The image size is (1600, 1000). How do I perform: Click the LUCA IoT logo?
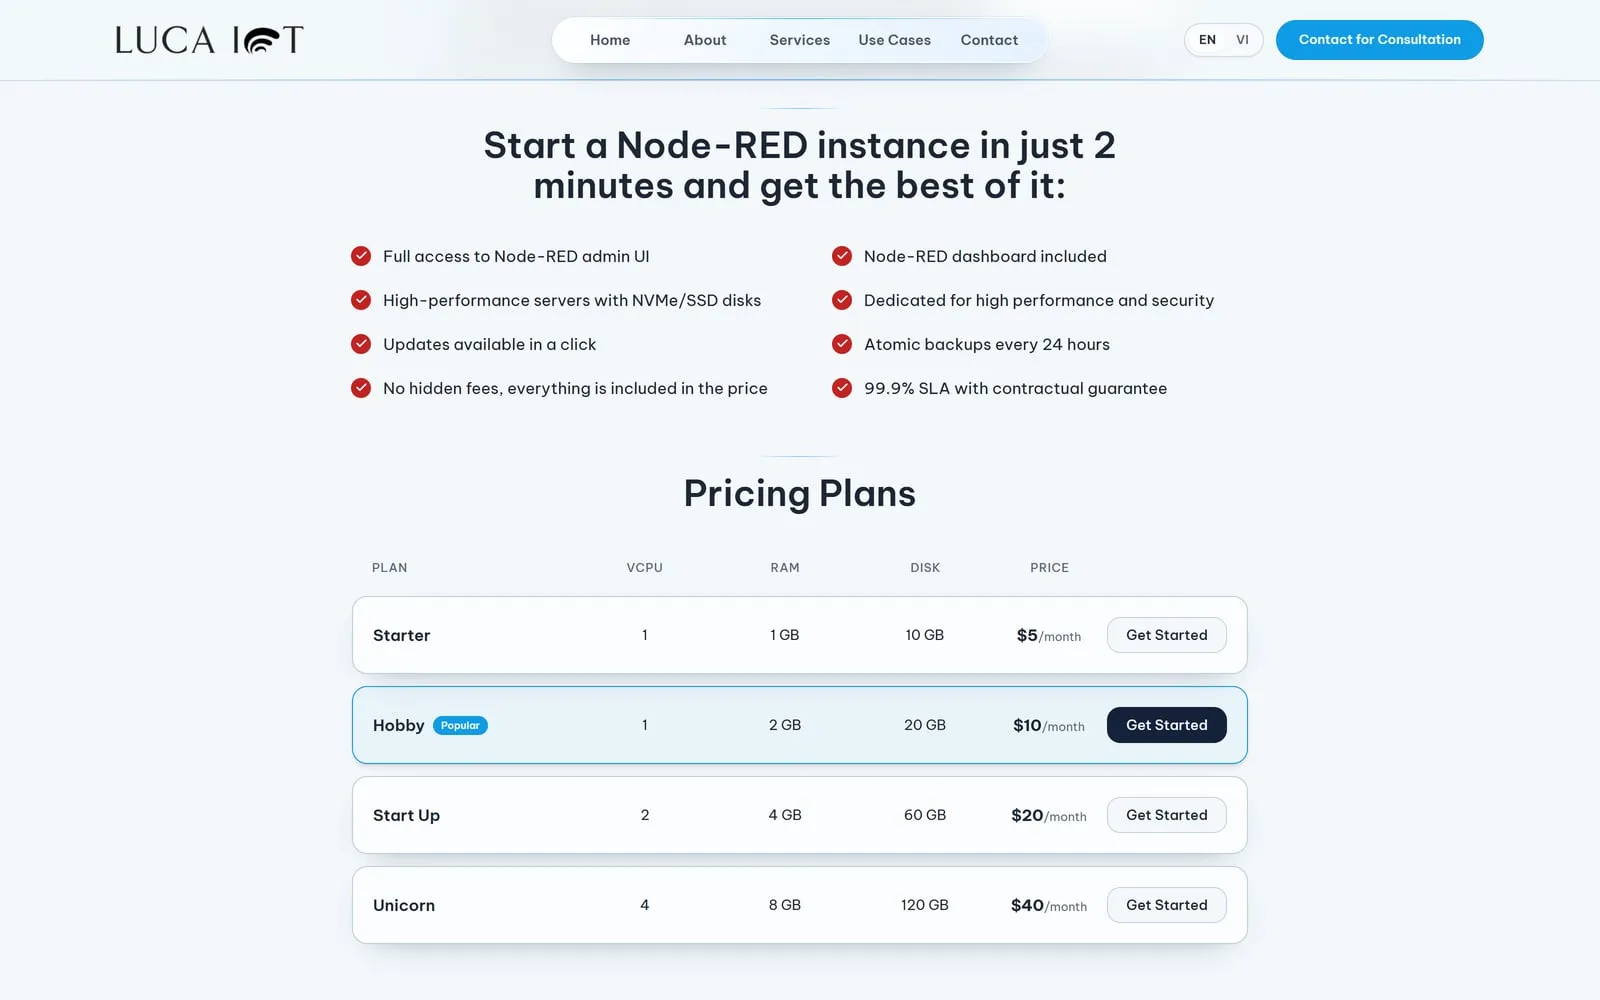(209, 40)
